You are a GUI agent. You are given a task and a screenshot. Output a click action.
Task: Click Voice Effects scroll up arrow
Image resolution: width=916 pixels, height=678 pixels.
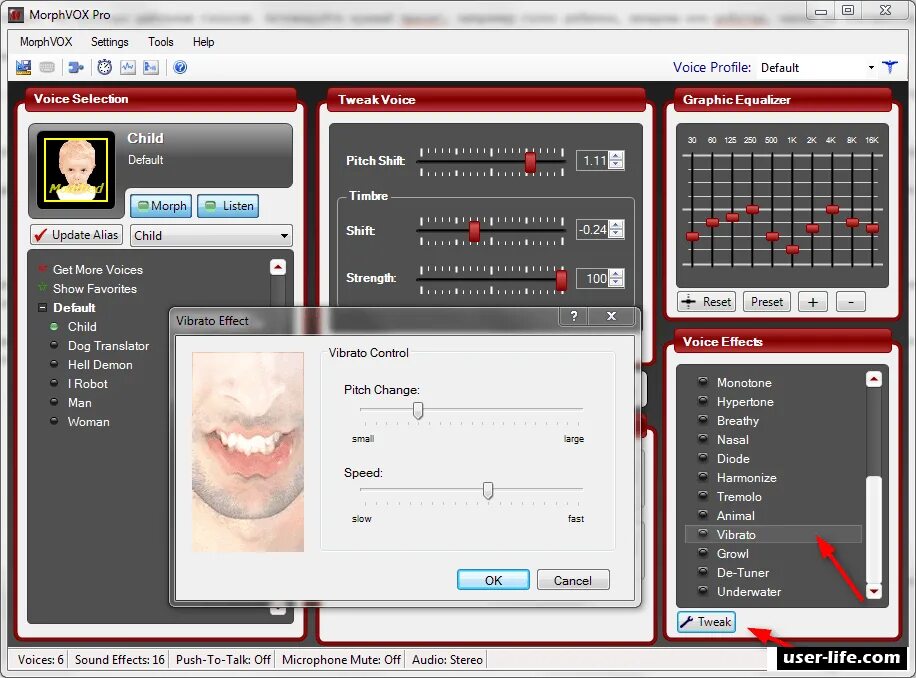click(x=873, y=380)
